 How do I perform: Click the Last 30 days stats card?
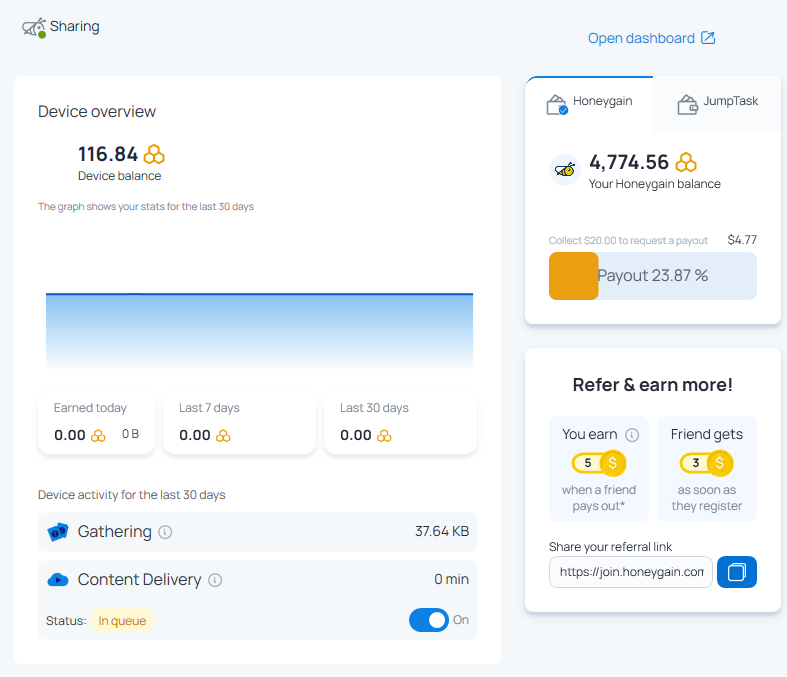point(400,422)
